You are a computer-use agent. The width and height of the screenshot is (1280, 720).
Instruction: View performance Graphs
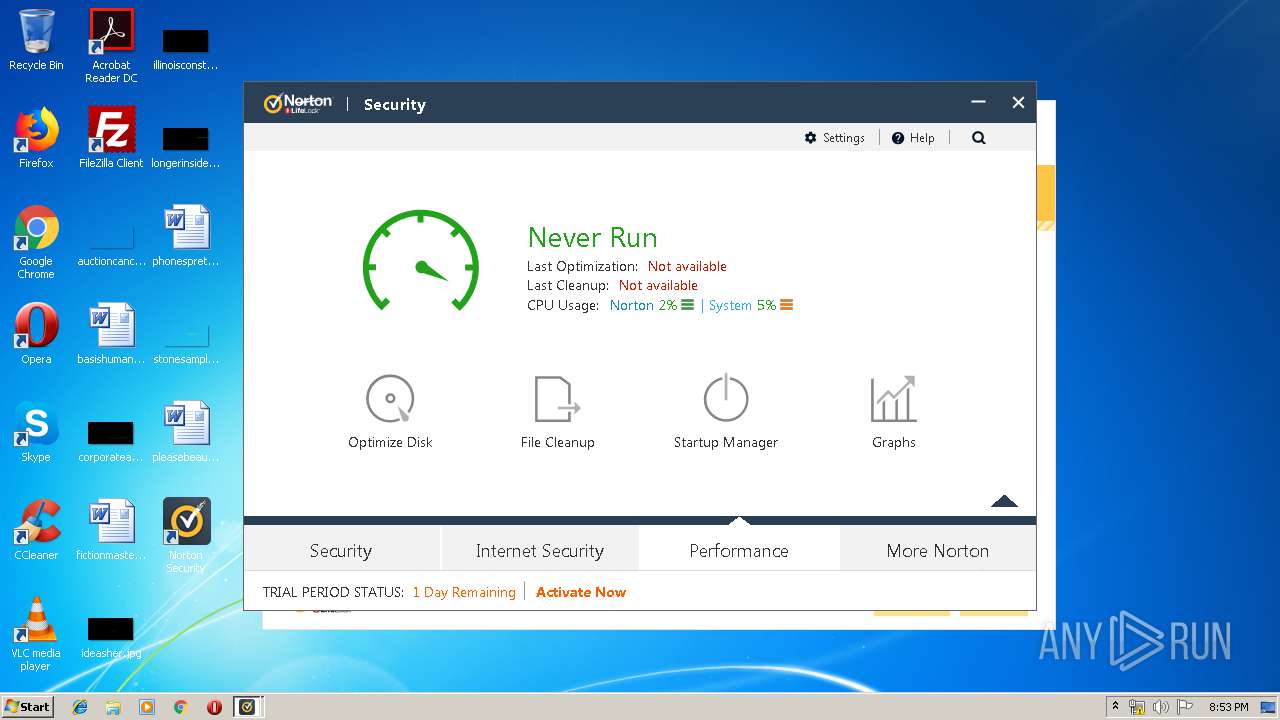(x=893, y=412)
